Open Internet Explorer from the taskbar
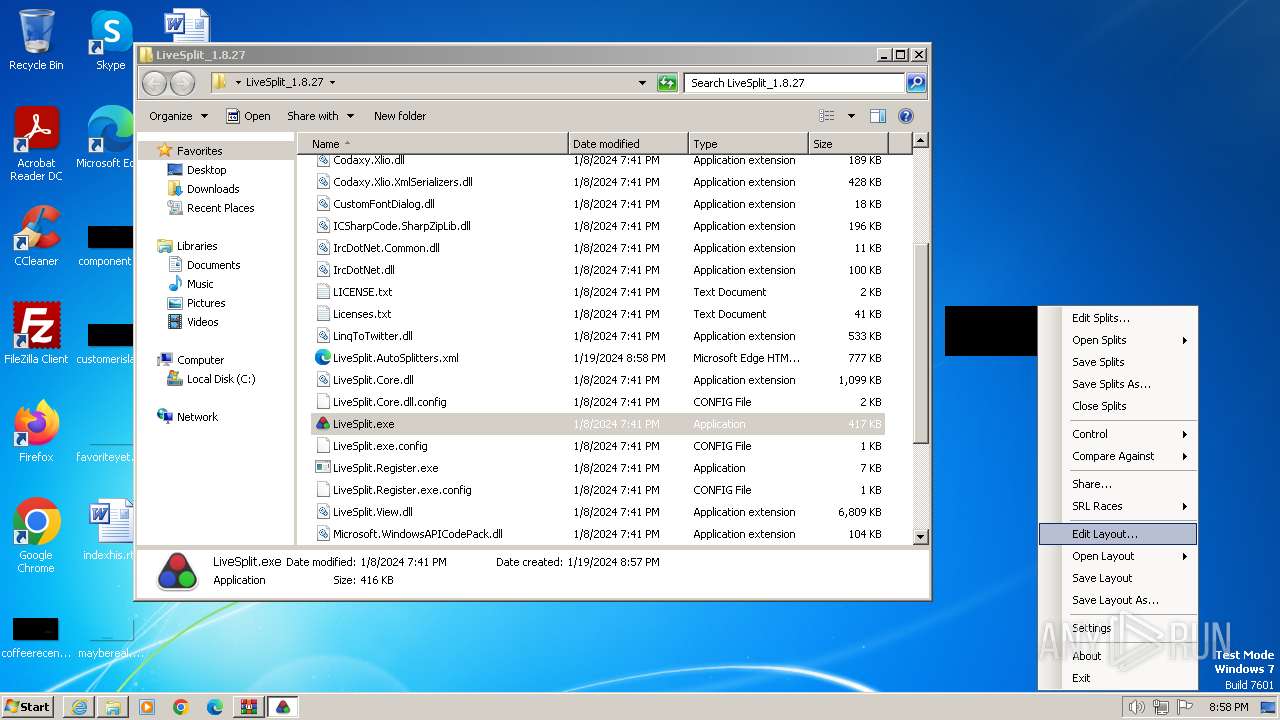The height and width of the screenshot is (720, 1280). coord(79,707)
